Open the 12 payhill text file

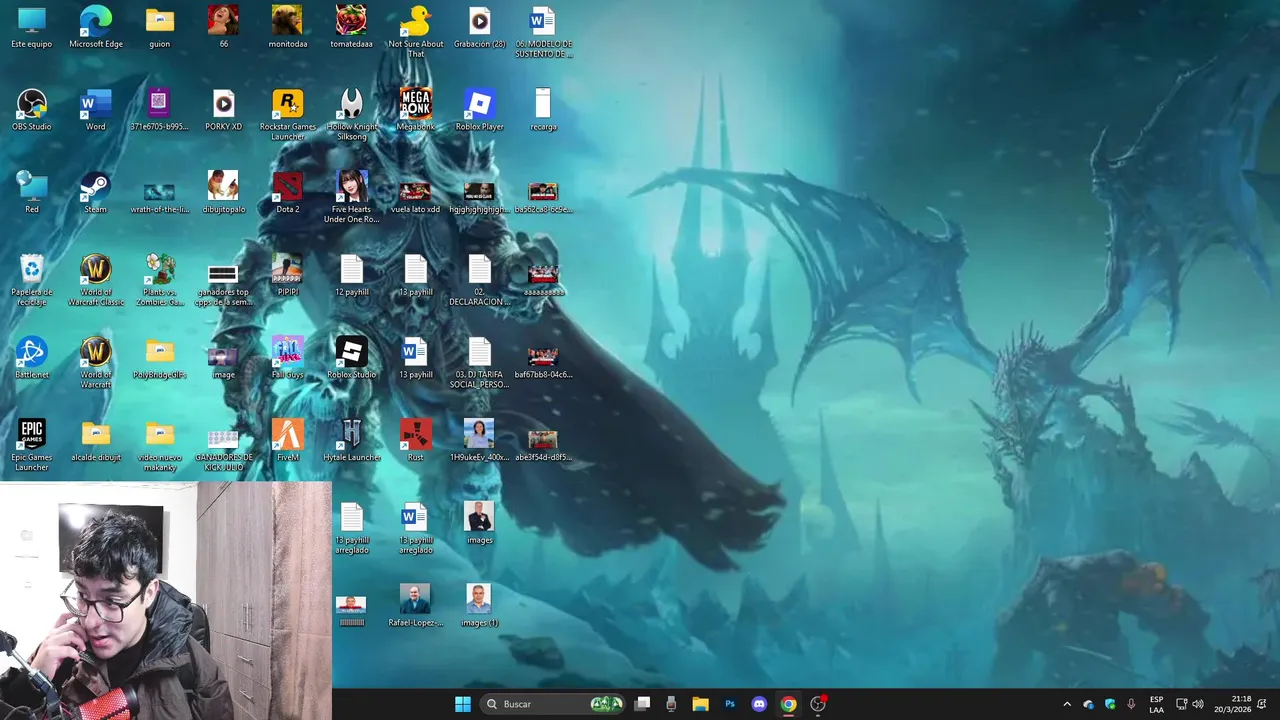(351, 275)
